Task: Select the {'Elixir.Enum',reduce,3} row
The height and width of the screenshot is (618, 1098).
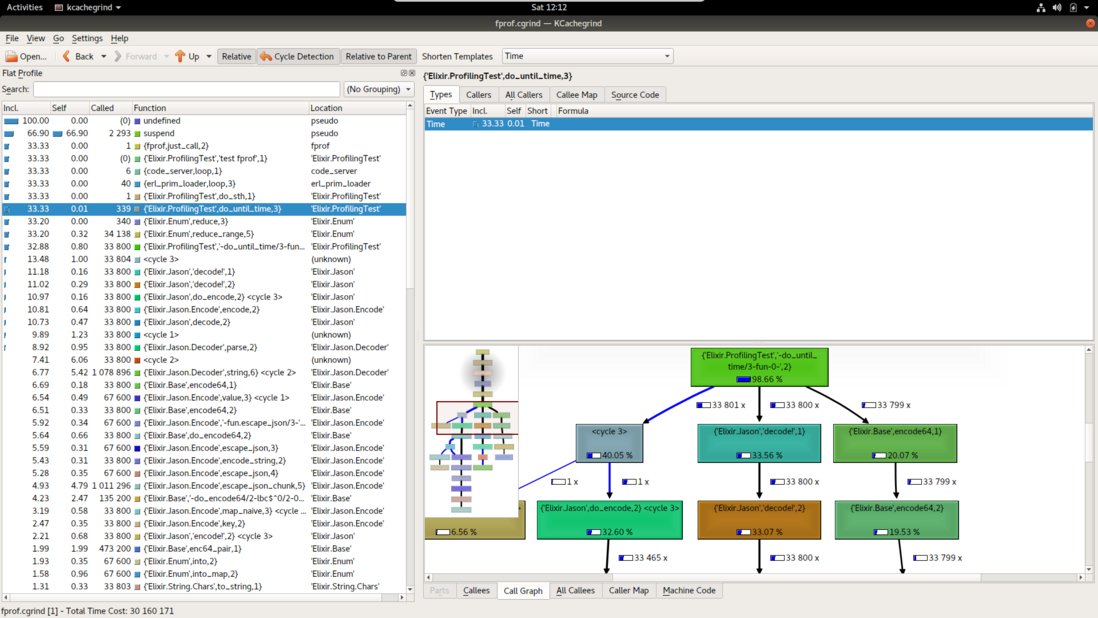Action: (x=203, y=221)
